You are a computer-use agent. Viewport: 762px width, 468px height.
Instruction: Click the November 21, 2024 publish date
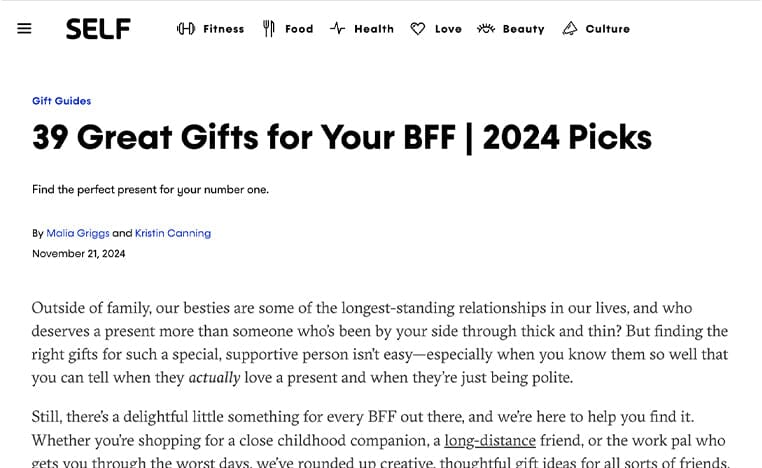pyautogui.click(x=79, y=254)
